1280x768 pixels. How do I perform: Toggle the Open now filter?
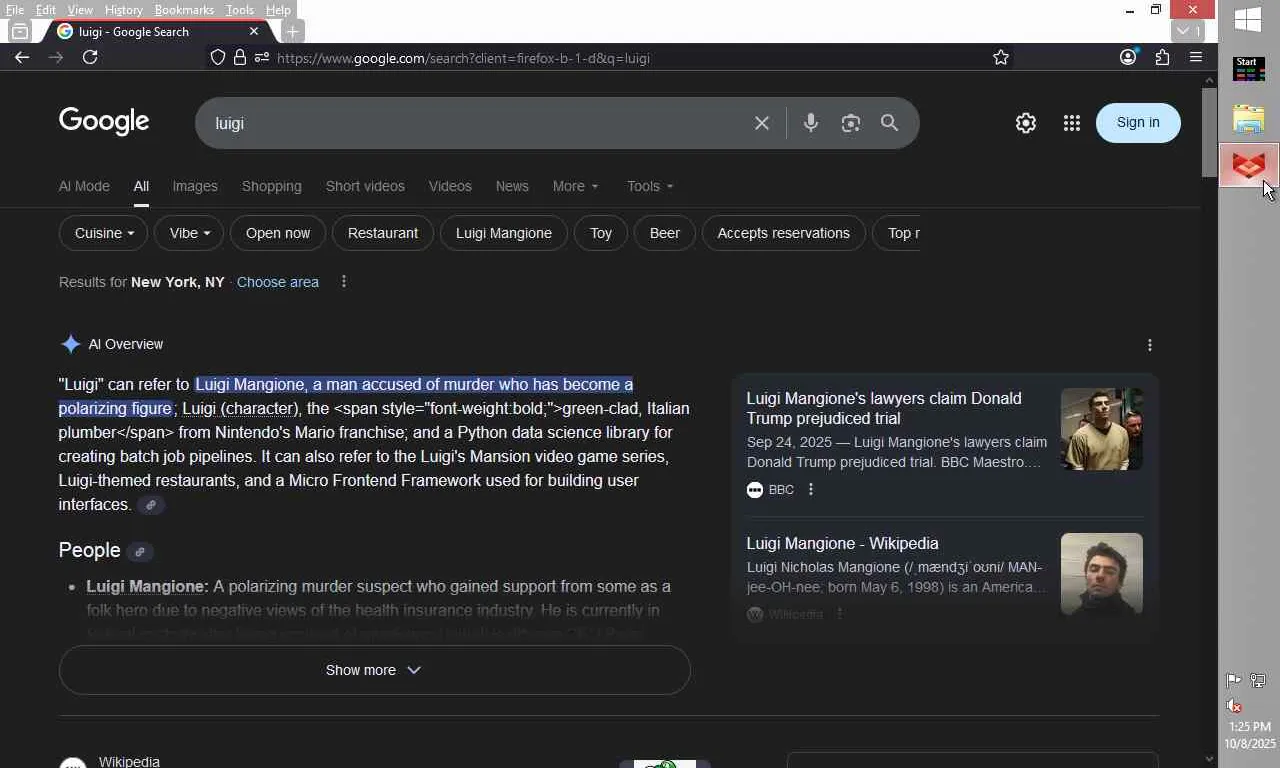coord(278,233)
